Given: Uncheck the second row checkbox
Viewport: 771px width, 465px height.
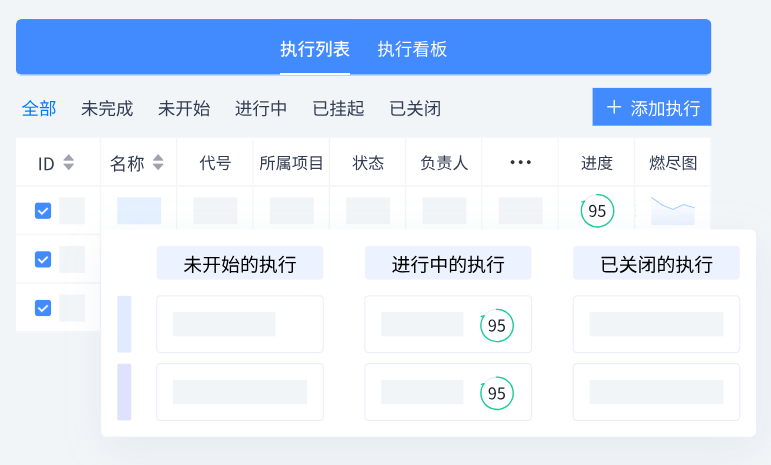Looking at the screenshot, I should point(43,259).
